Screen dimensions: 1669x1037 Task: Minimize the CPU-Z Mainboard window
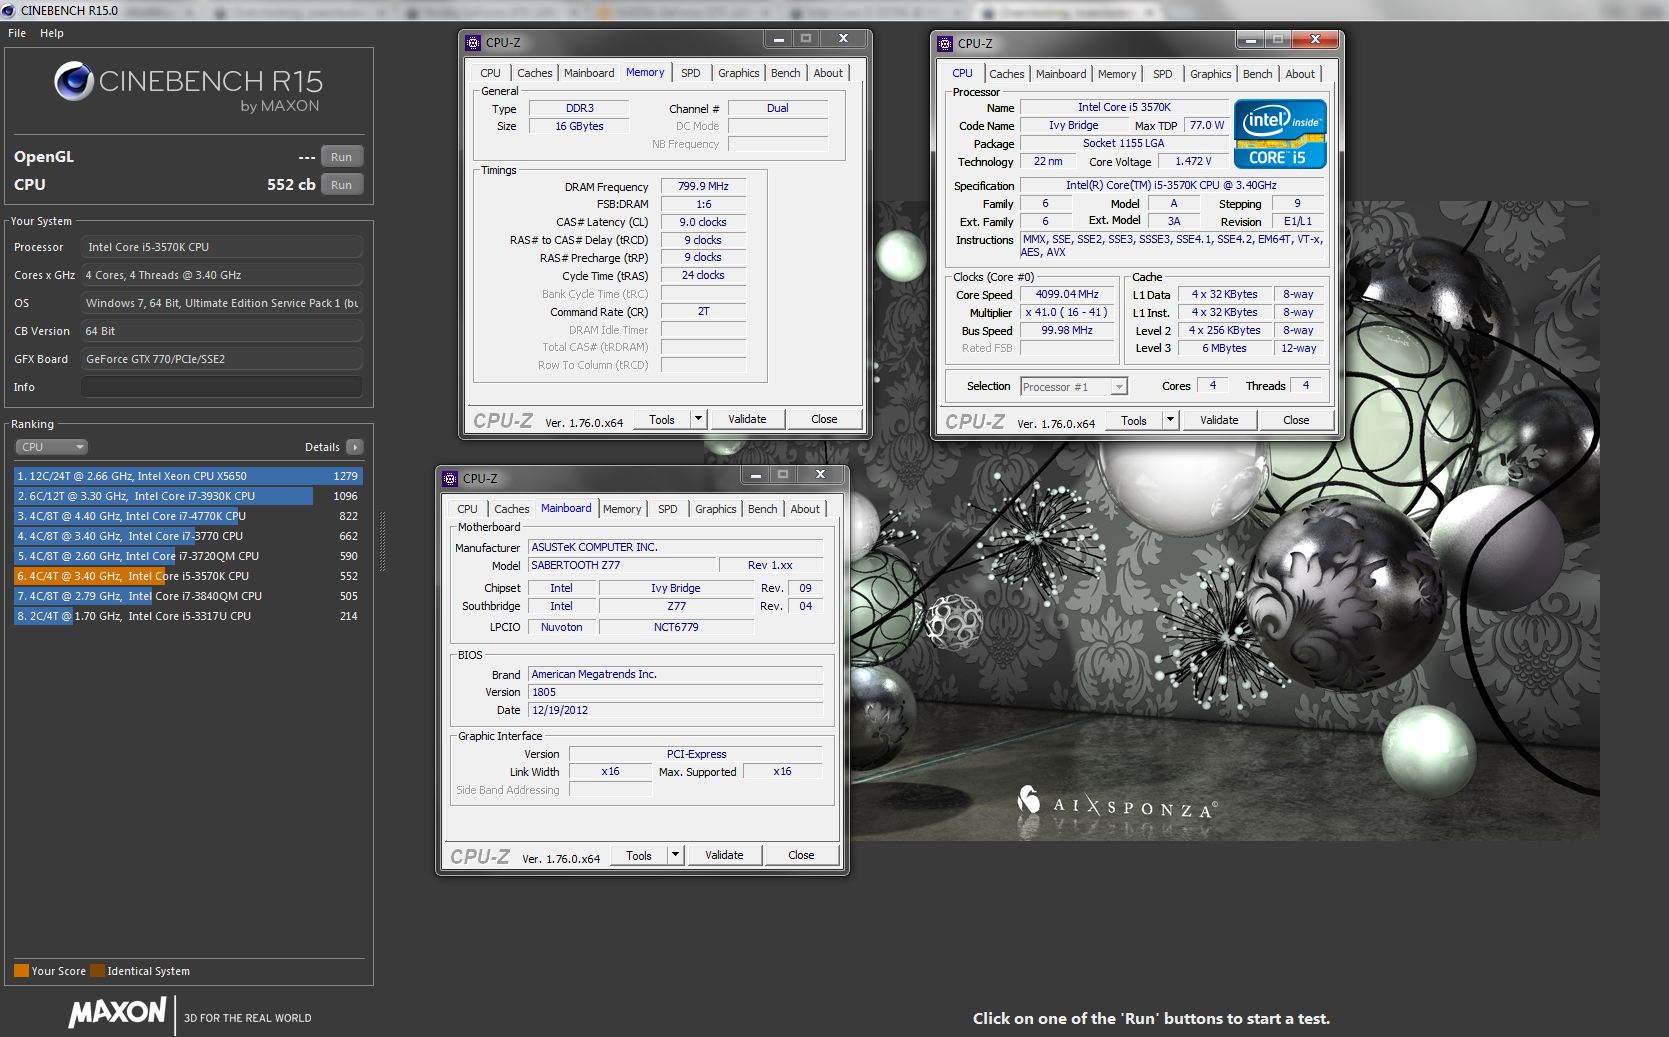[x=756, y=475]
